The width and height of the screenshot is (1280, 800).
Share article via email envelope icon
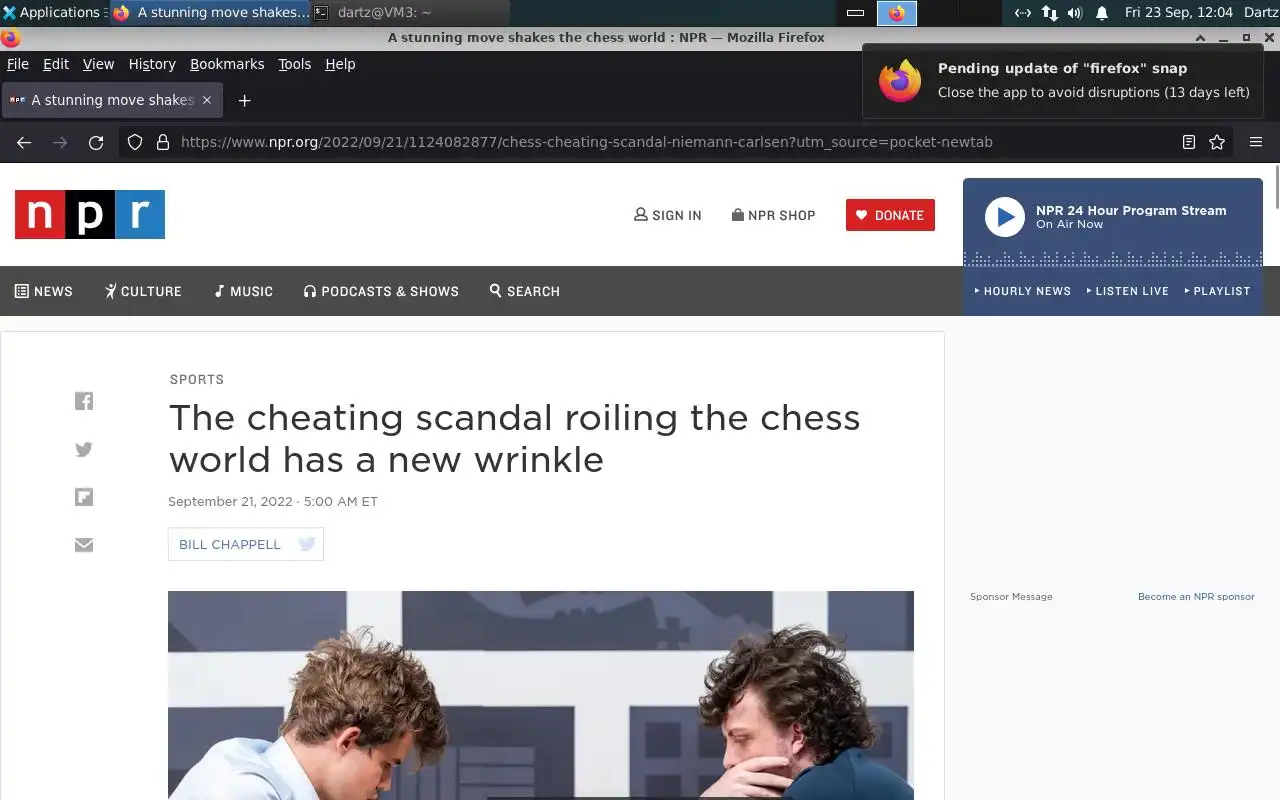pos(84,545)
